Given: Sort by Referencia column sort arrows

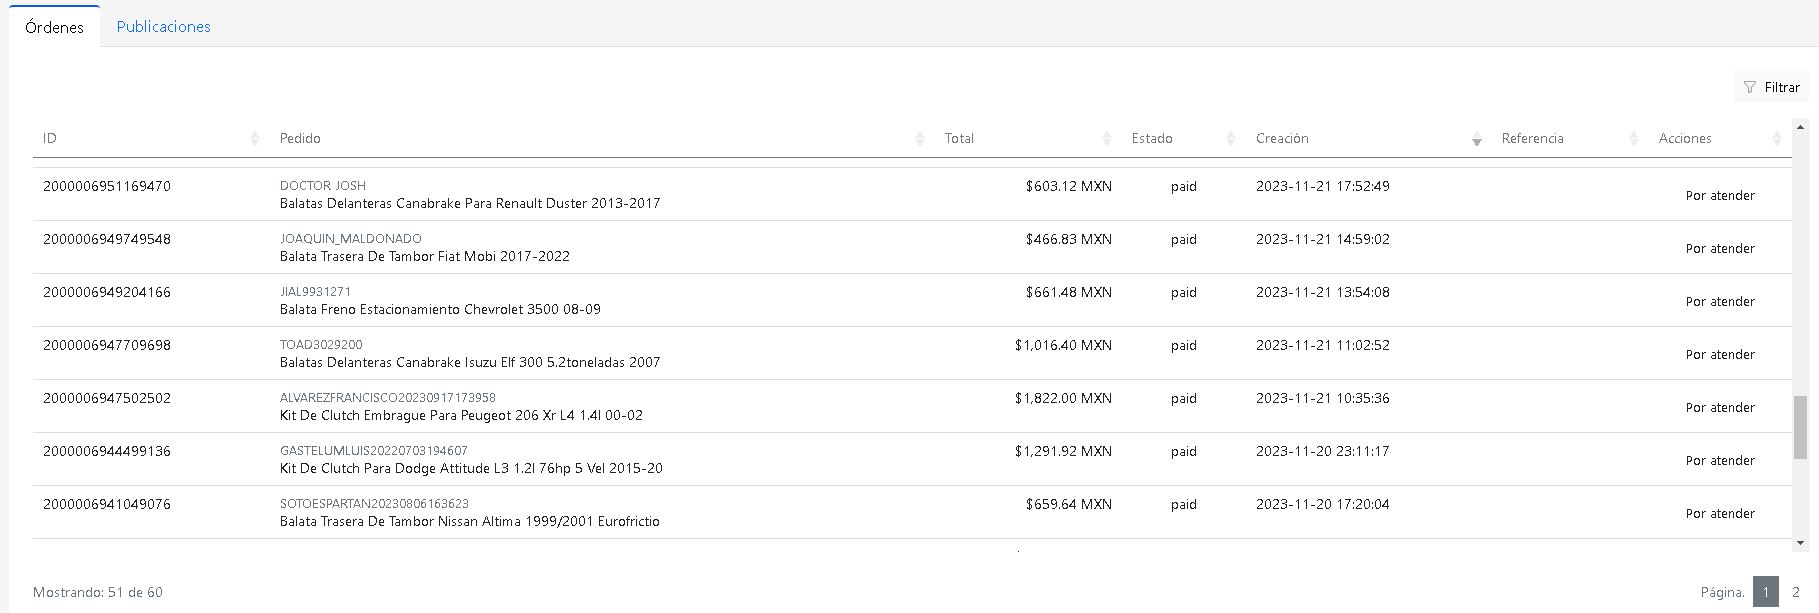Looking at the screenshot, I should click(x=1634, y=139).
